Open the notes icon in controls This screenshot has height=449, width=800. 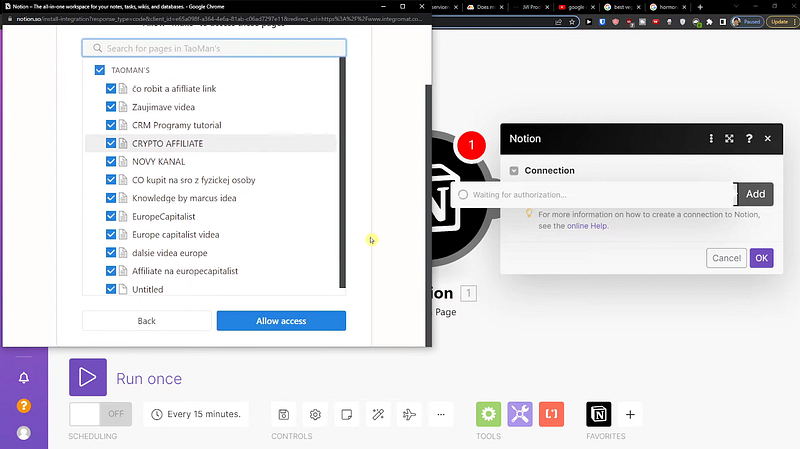[346, 414]
